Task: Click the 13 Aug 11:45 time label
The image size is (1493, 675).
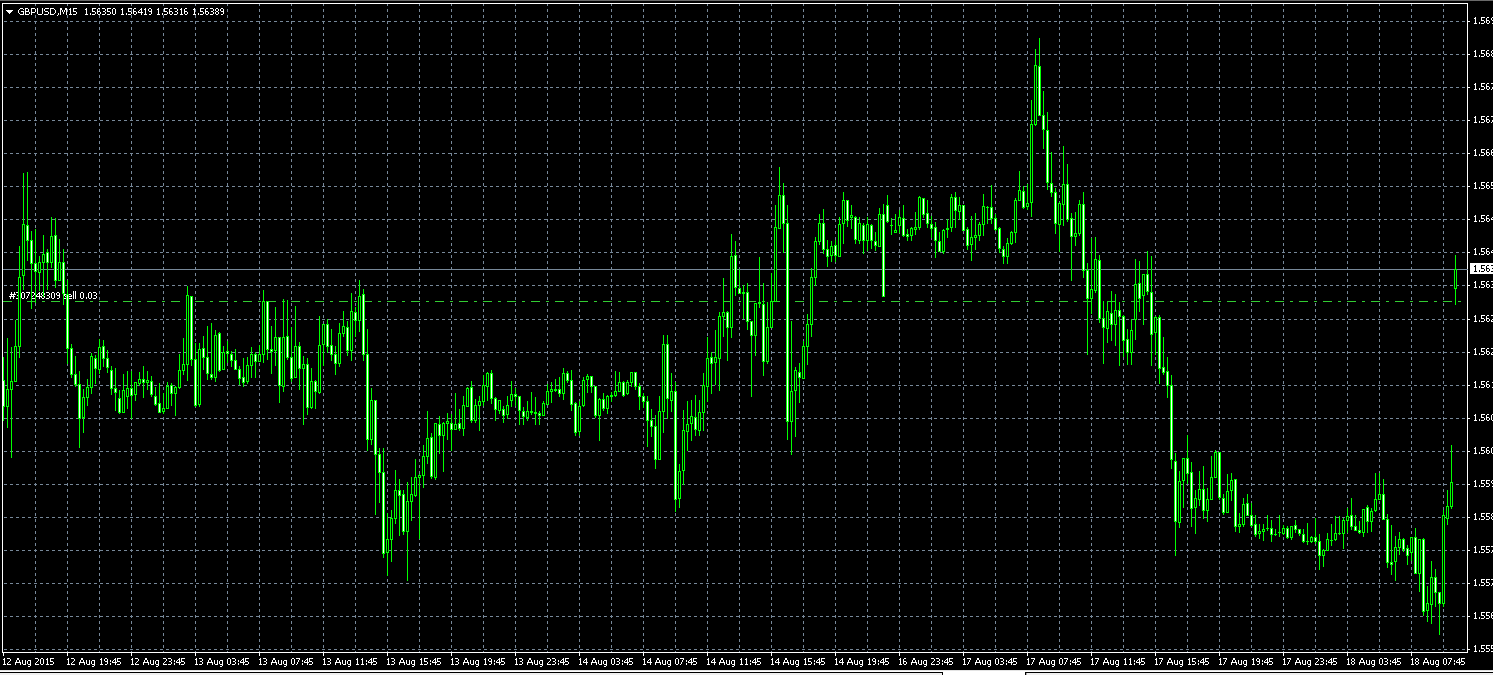Action: tap(350, 662)
